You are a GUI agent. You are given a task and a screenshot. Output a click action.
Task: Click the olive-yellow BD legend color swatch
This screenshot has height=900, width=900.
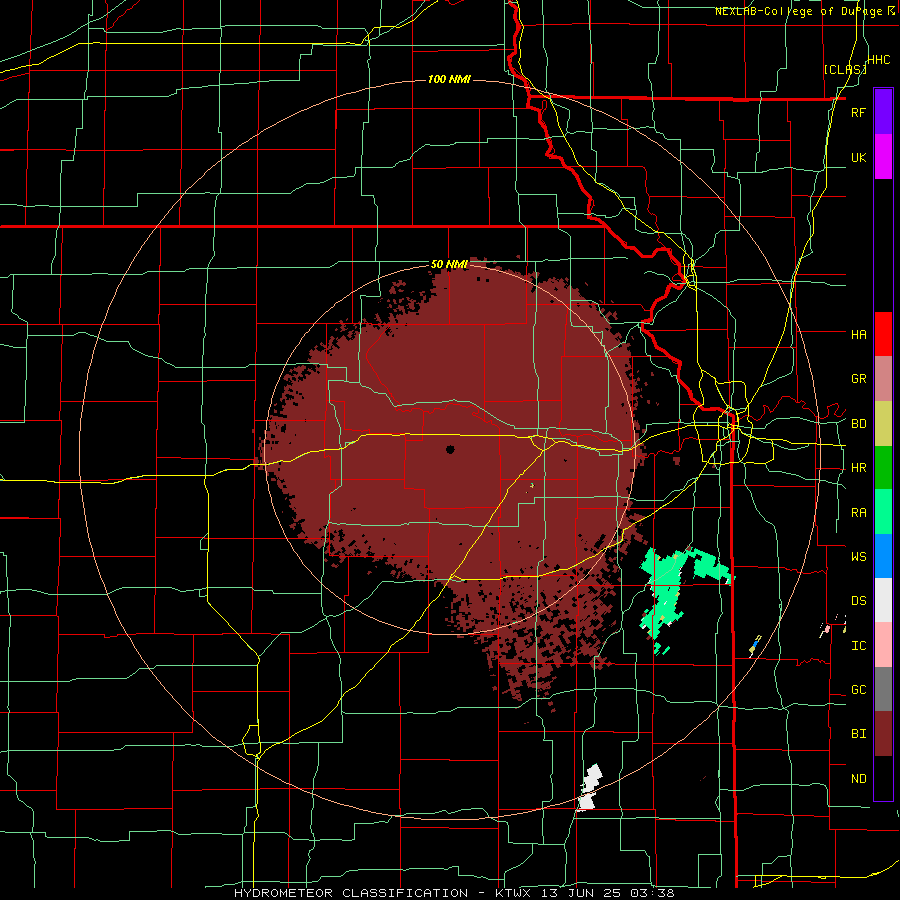point(883,424)
